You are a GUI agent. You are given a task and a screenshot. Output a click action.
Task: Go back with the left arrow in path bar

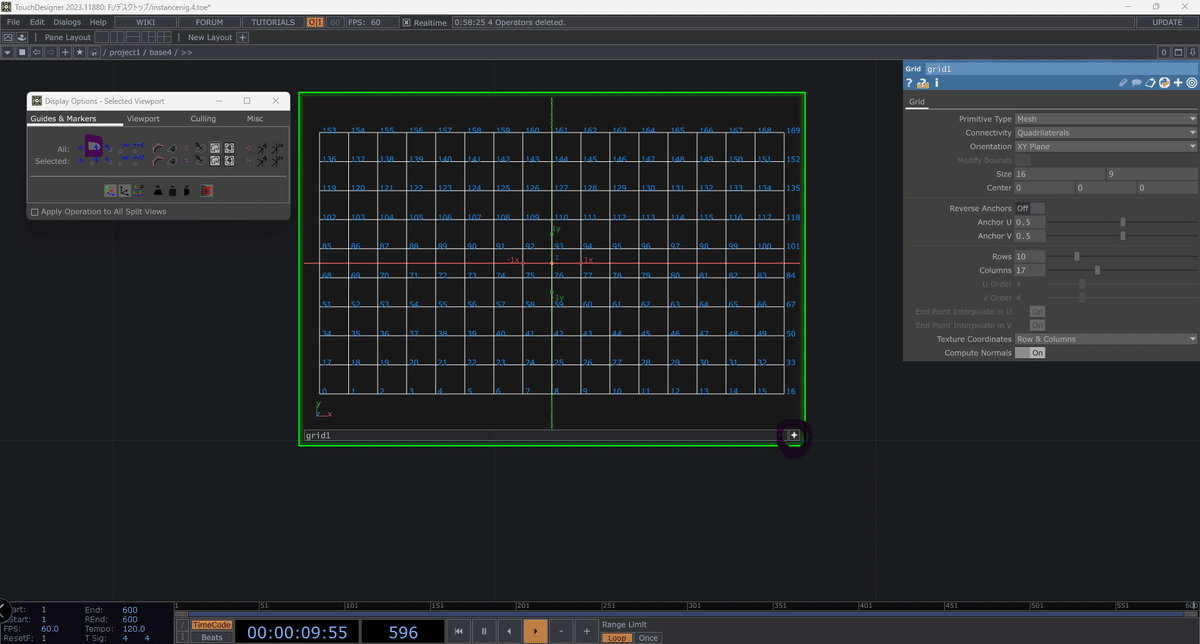click(37, 52)
